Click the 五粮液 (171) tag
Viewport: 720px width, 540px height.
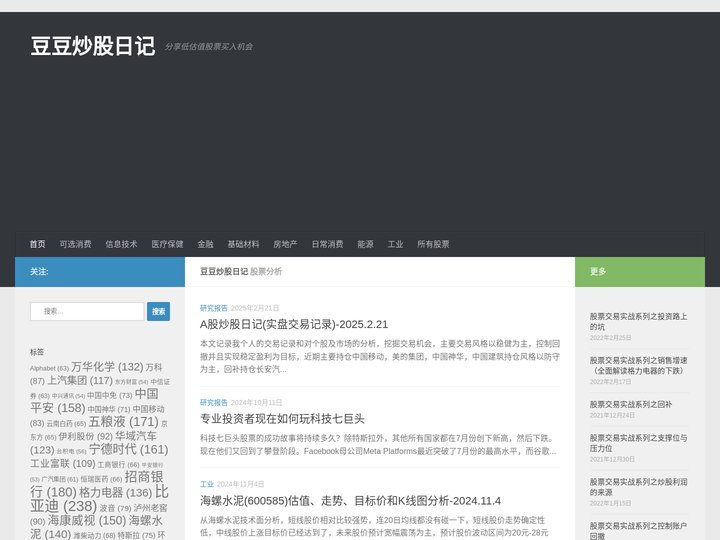click(124, 422)
